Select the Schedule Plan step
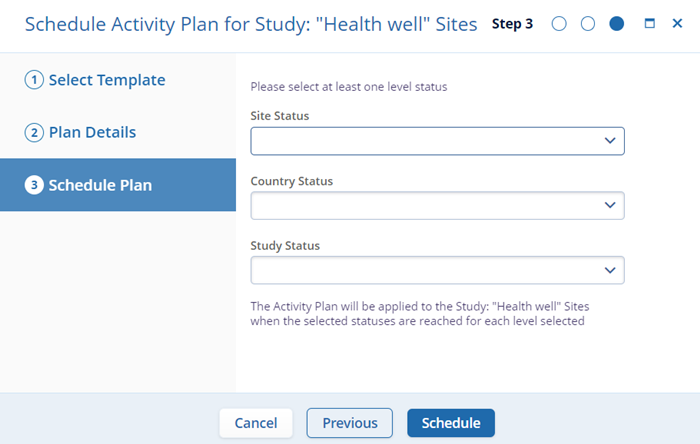Screen dimensions: 700x444 [100, 185]
